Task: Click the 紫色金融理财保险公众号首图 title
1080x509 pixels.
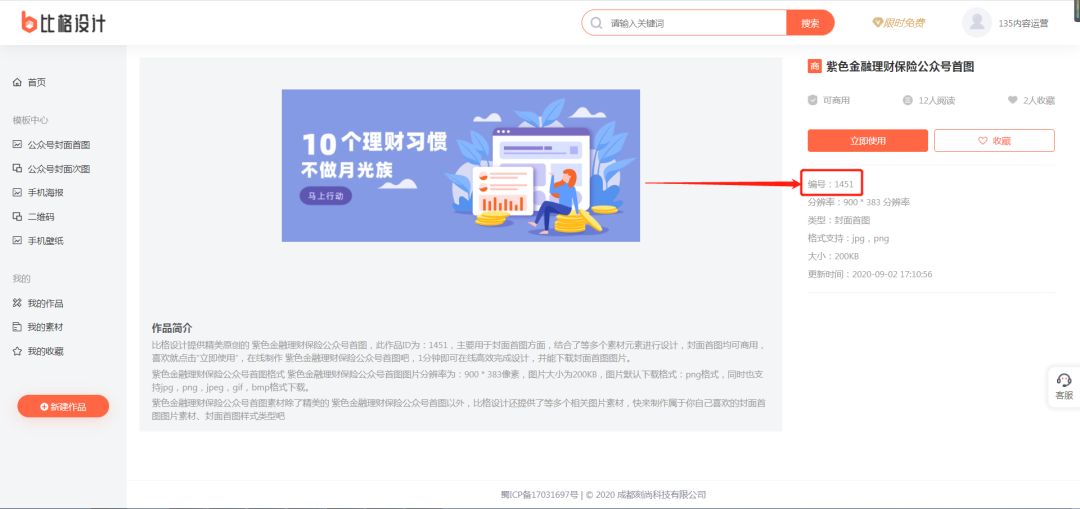Action: (x=900, y=67)
